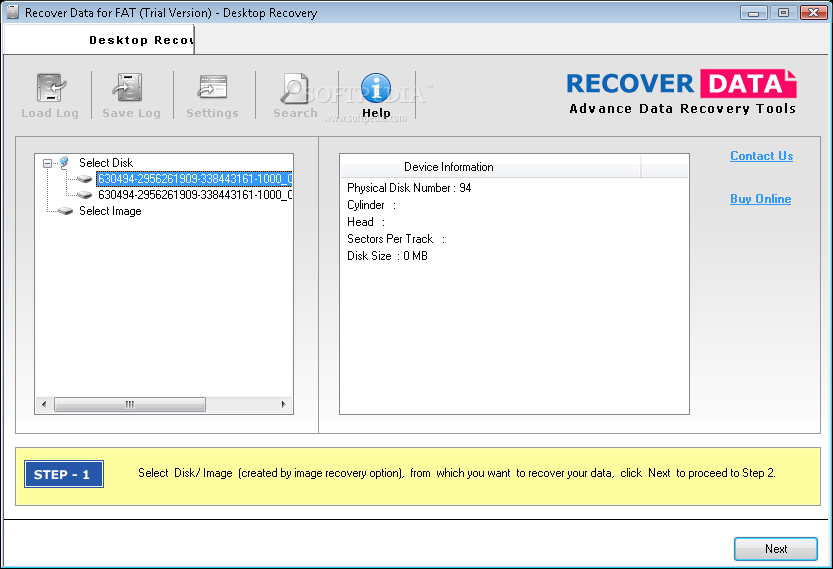Screen dimensions: 833x569
Task: Select the Select Image tree item
Action: pos(110,211)
